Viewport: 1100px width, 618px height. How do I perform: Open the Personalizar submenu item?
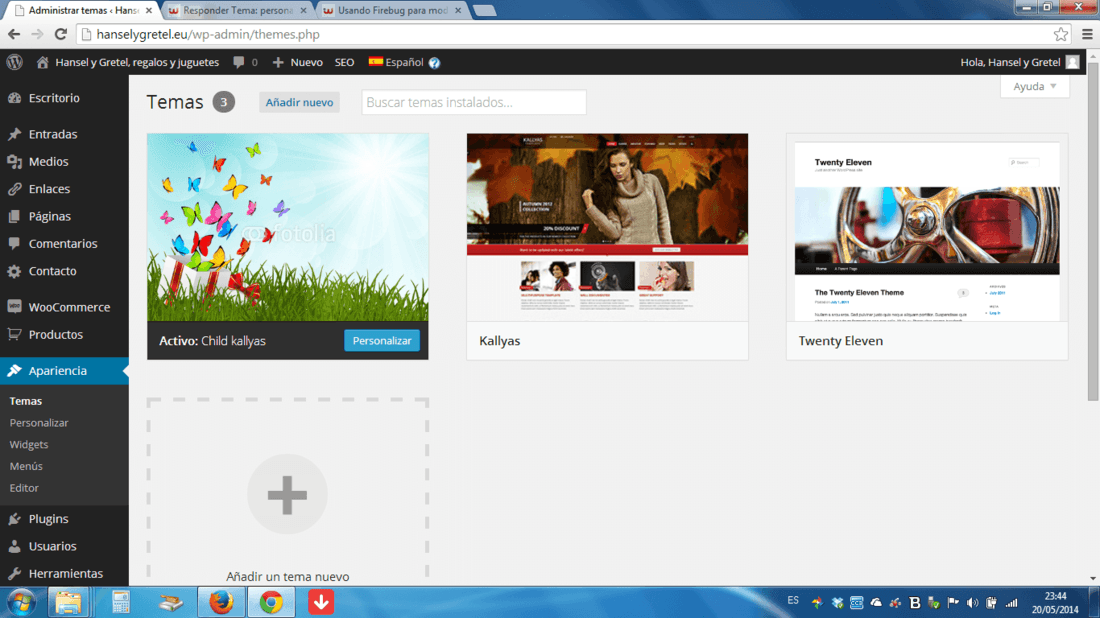coord(39,422)
